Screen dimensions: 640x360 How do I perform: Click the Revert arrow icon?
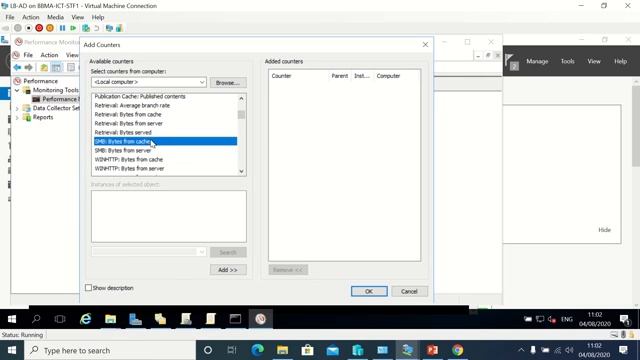[x=97, y=28]
